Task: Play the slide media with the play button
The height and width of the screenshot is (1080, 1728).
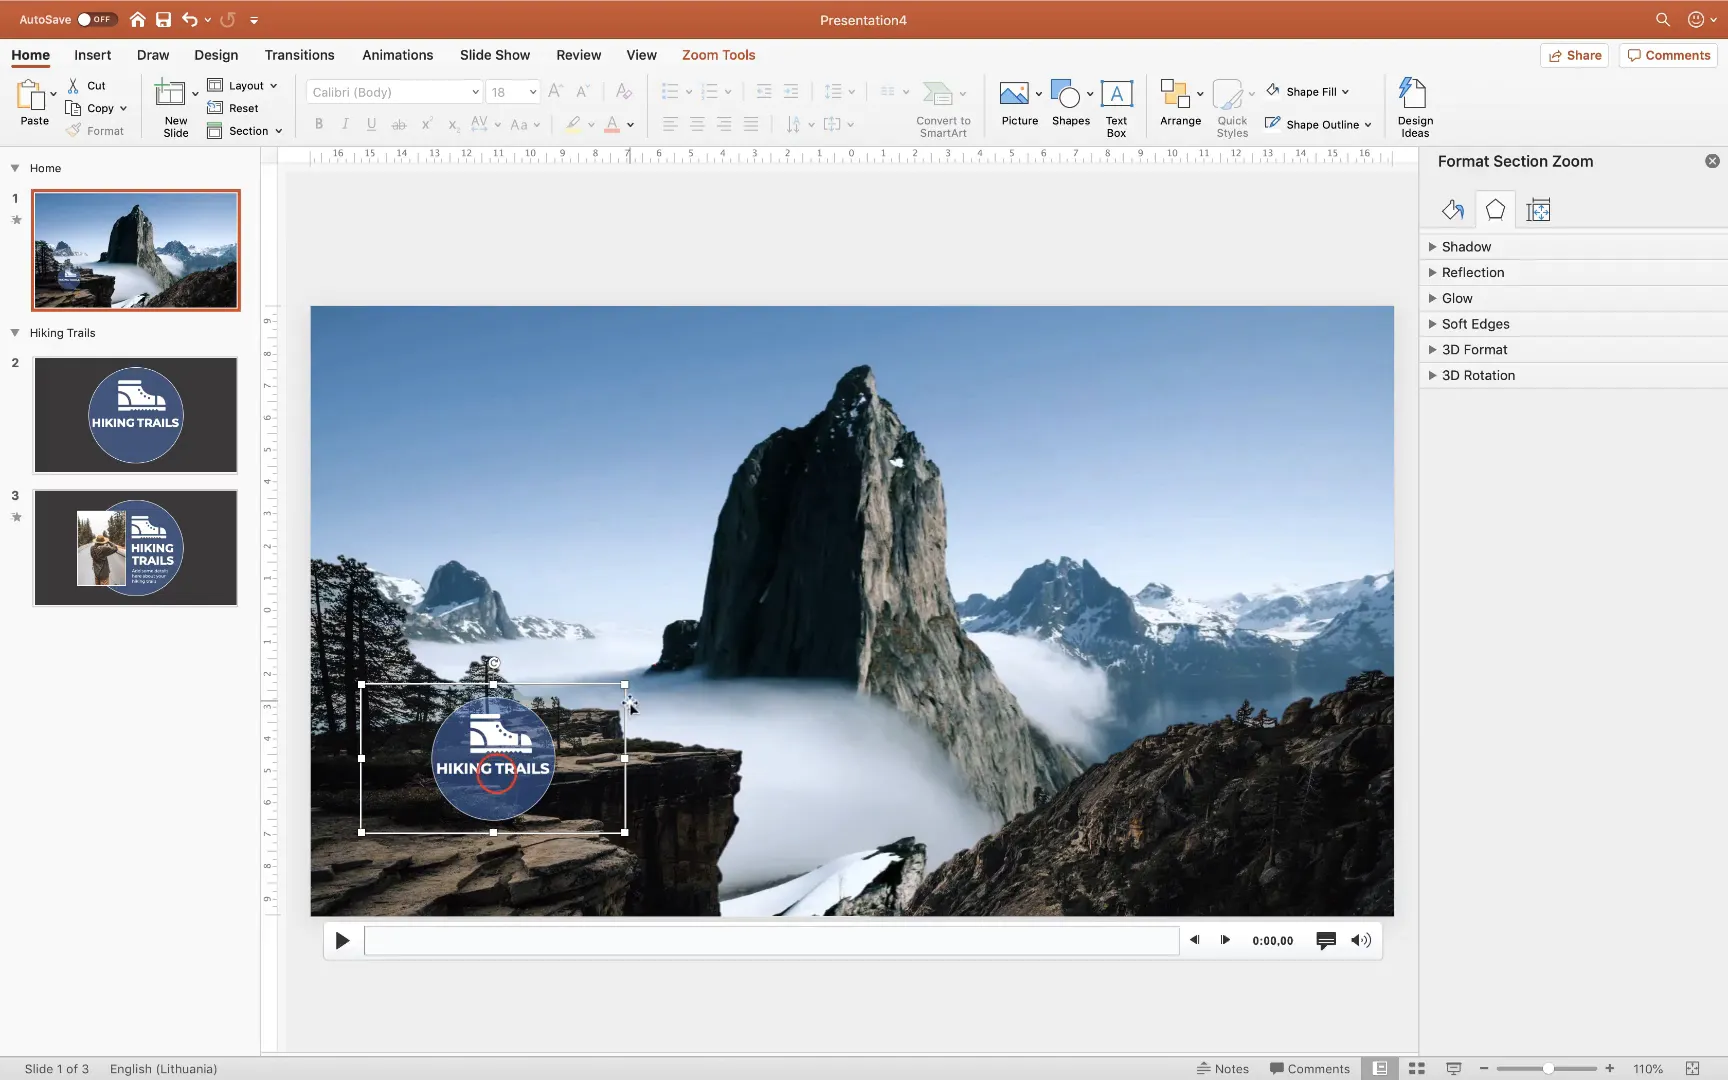Action: 342,940
